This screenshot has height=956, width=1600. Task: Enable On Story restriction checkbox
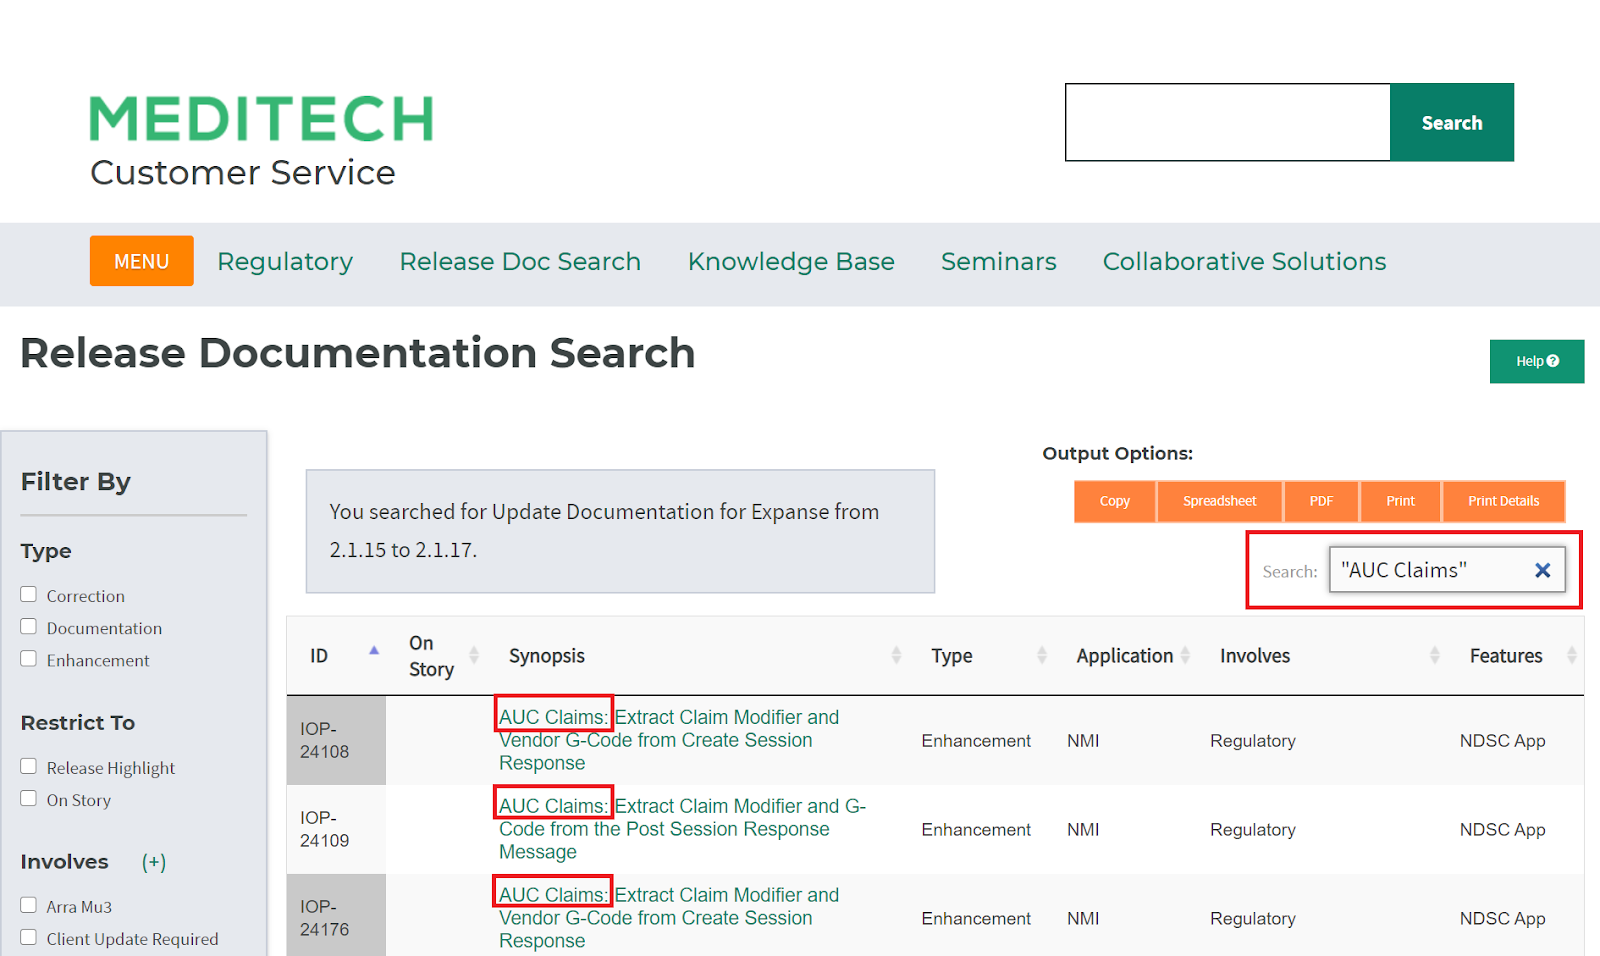pos(28,799)
